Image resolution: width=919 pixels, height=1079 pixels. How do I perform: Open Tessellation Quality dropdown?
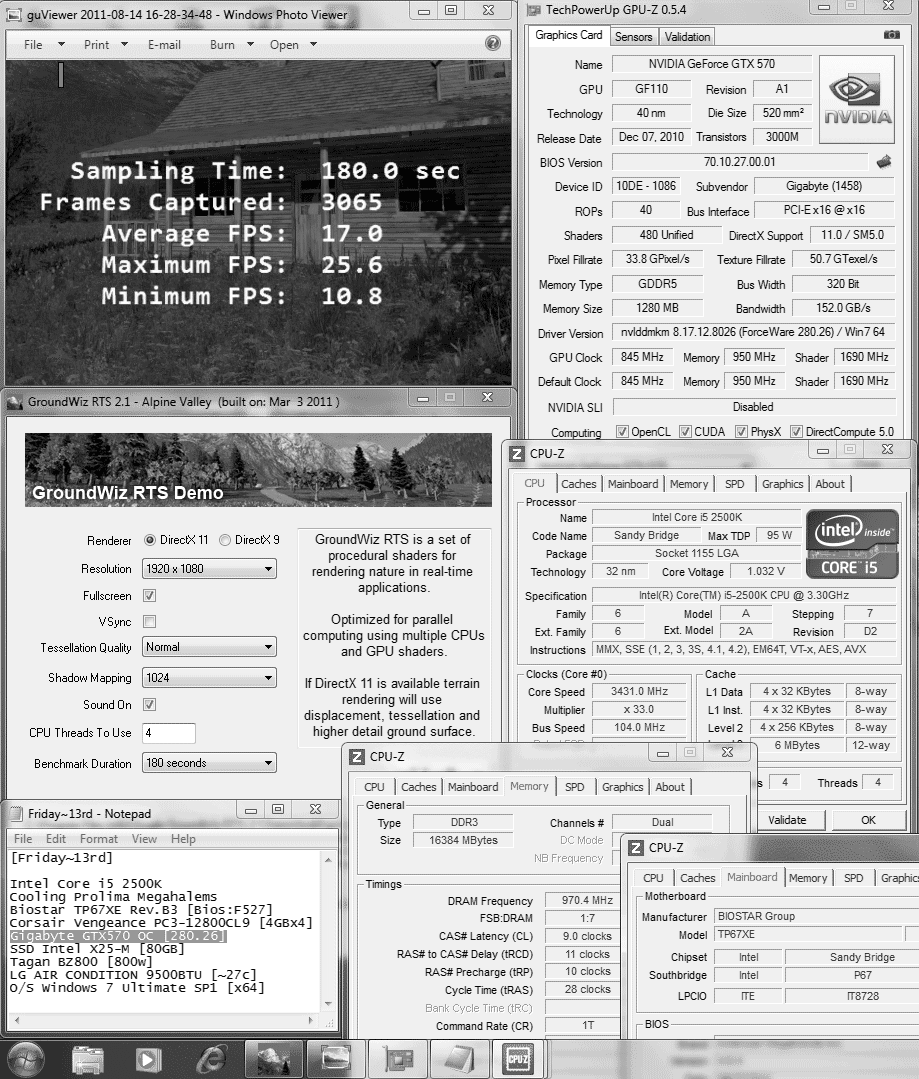[209, 647]
